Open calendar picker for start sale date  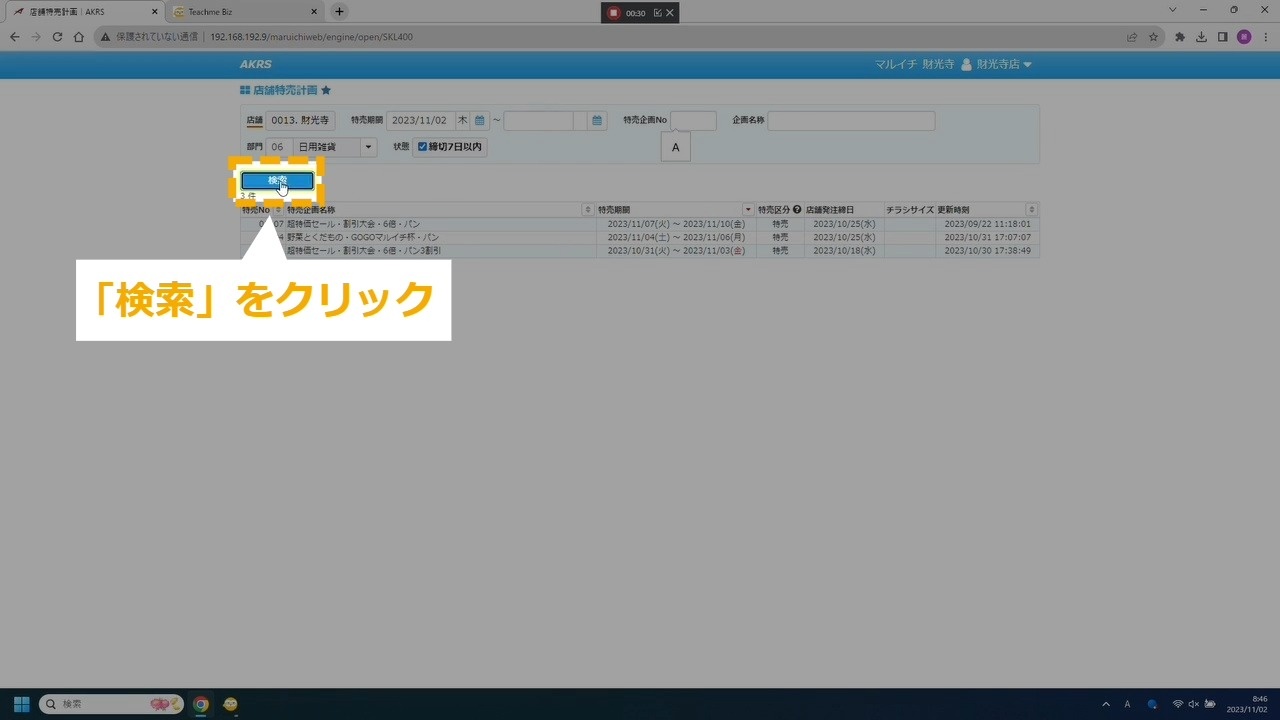click(x=480, y=121)
